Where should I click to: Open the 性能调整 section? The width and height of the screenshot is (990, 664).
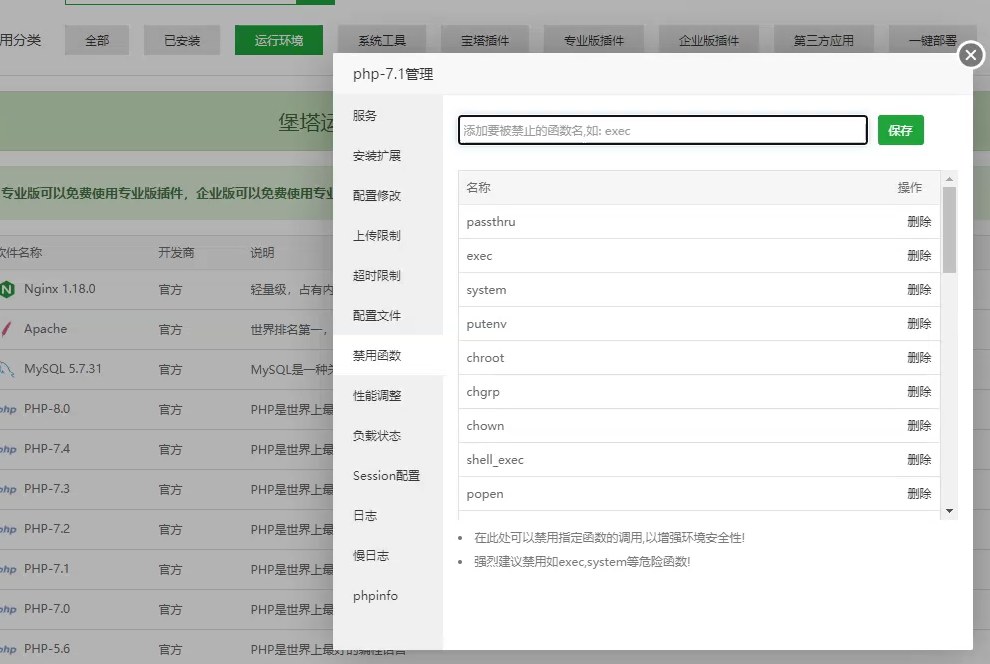(388, 396)
